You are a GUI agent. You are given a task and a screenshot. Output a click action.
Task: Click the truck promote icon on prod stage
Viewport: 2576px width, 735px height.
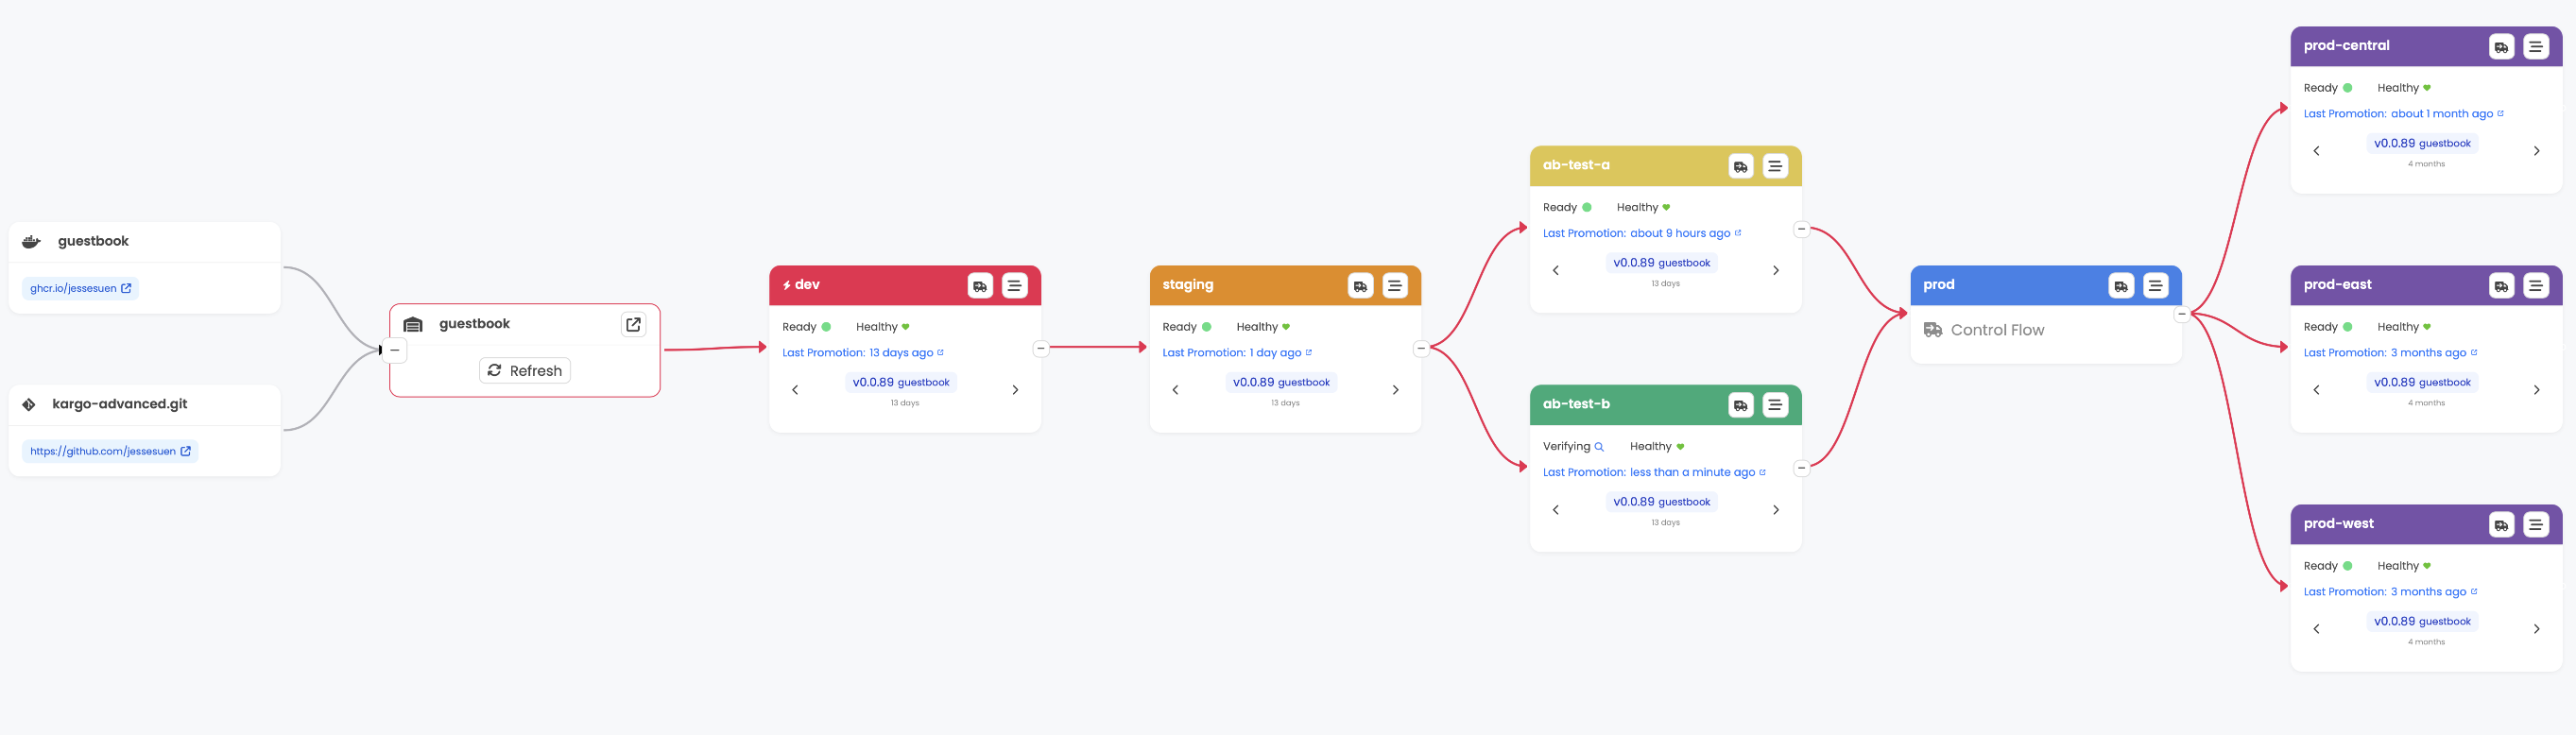[2120, 286]
